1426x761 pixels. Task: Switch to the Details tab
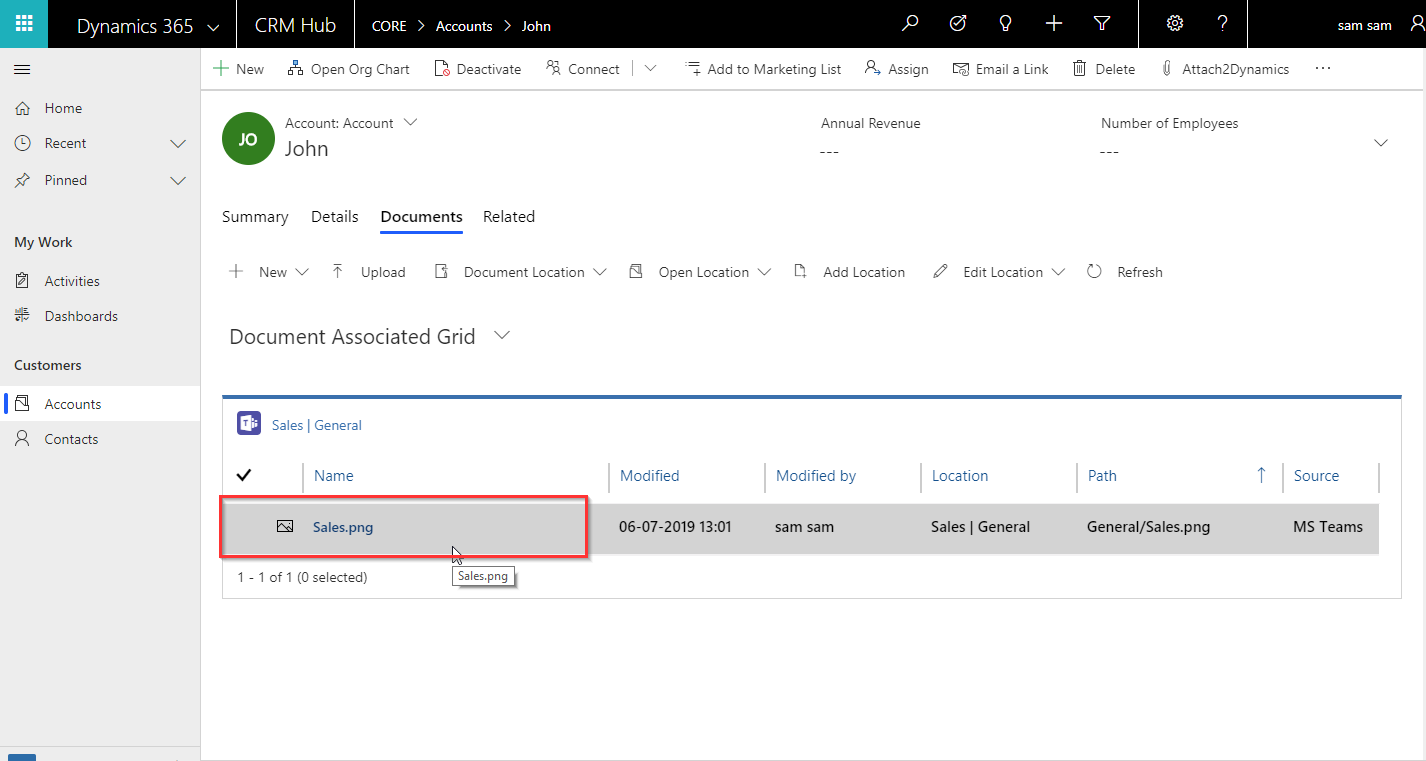click(335, 217)
